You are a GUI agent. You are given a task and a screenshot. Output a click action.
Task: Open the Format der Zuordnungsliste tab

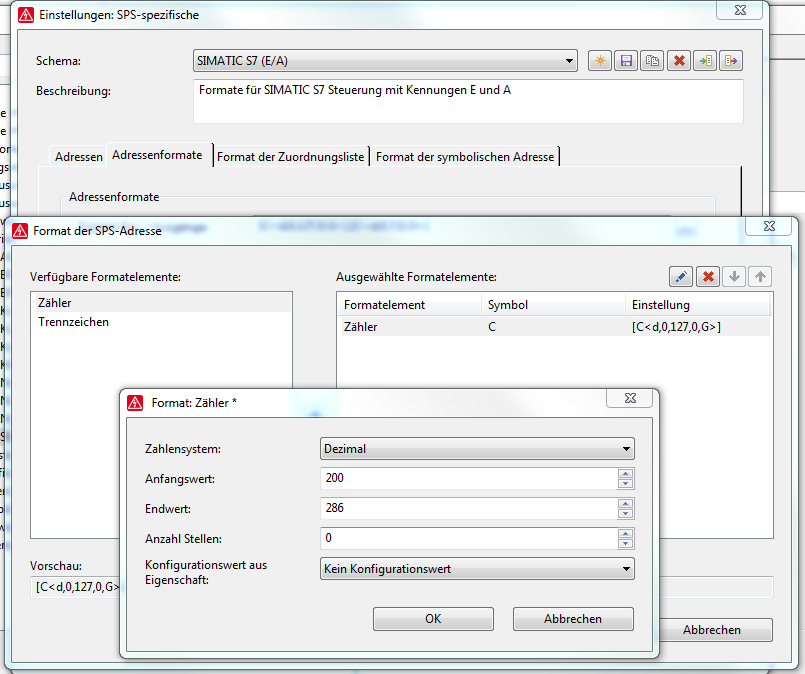[x=291, y=157]
